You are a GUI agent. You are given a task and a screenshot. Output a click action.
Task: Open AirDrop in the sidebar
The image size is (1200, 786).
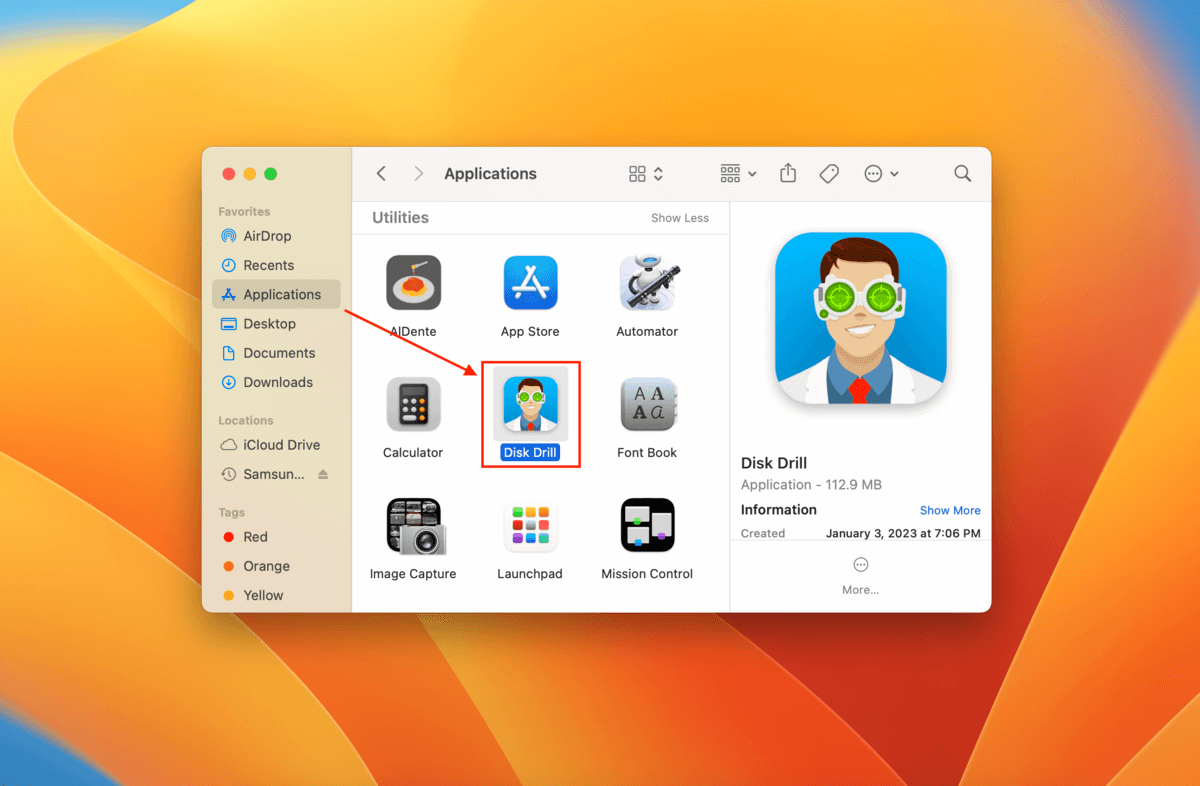[276, 236]
